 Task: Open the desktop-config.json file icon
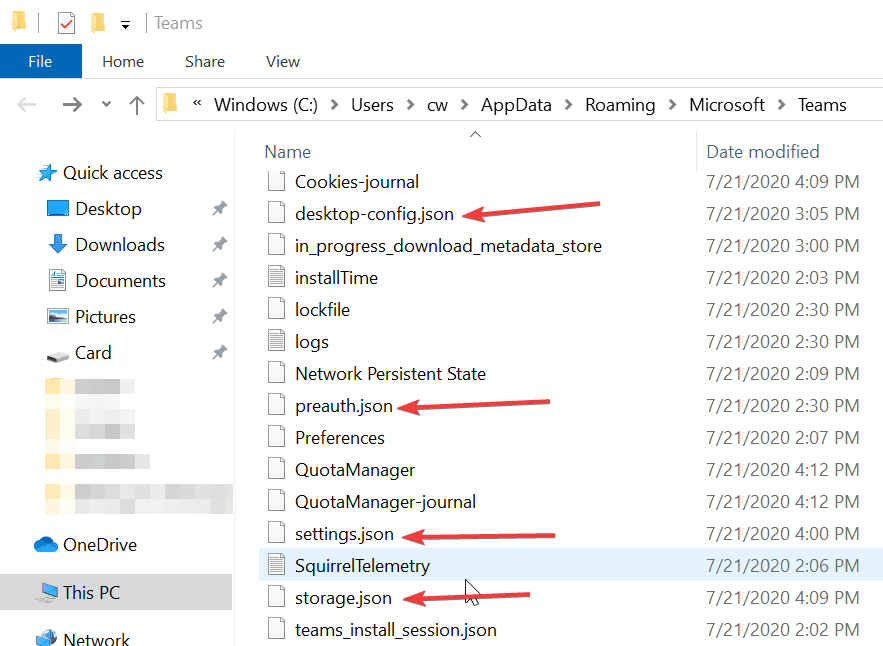pyautogui.click(x=275, y=213)
